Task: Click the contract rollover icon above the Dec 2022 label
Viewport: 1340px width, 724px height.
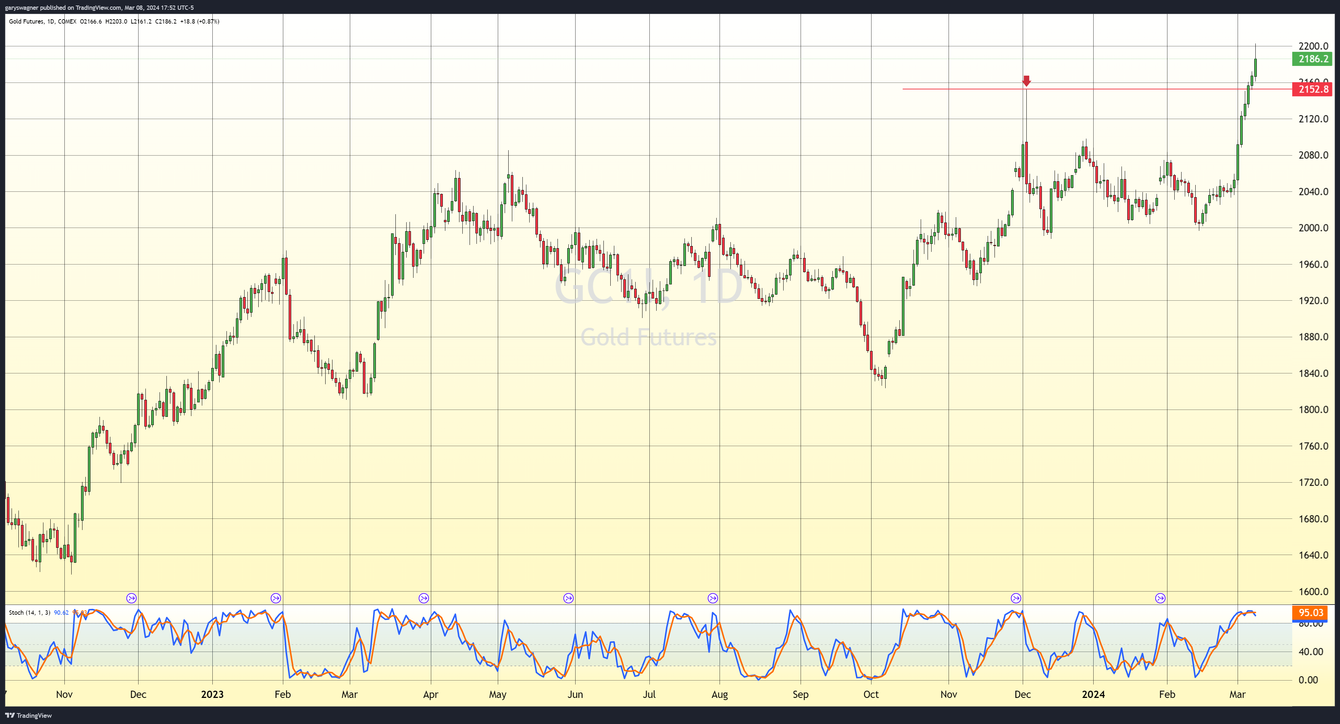Action: (x=130, y=598)
